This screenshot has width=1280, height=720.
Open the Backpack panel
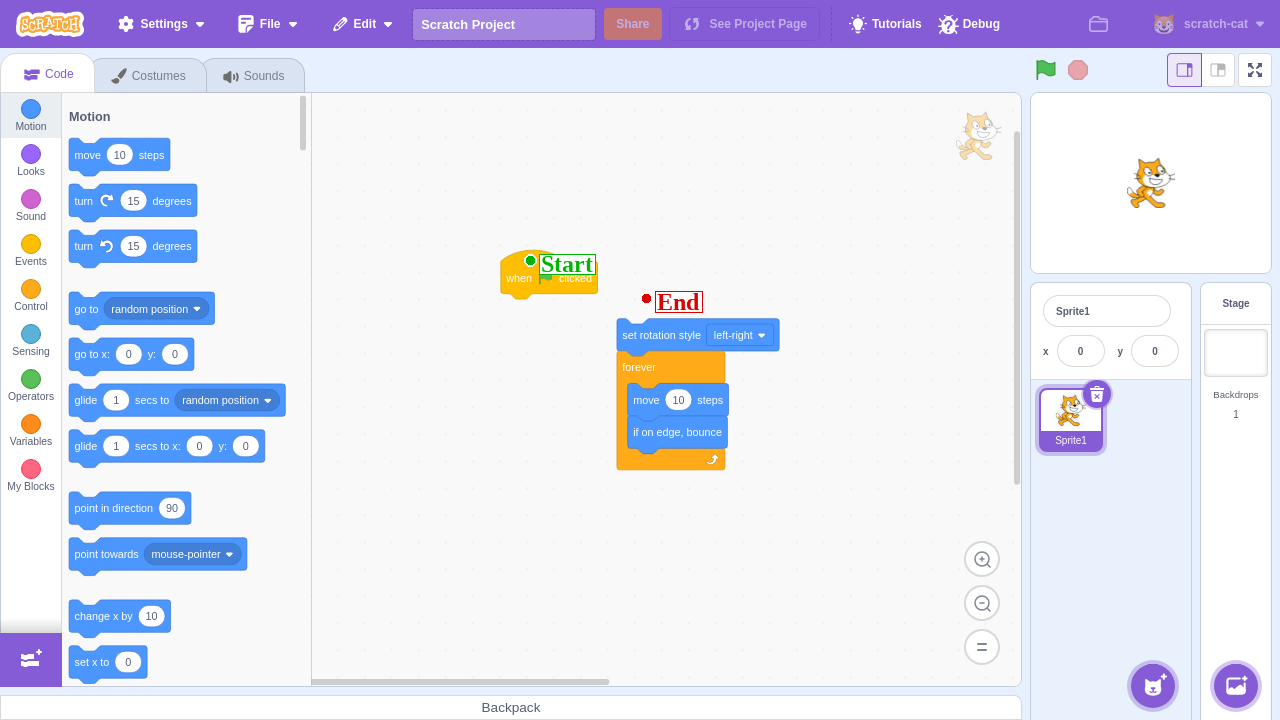511,707
